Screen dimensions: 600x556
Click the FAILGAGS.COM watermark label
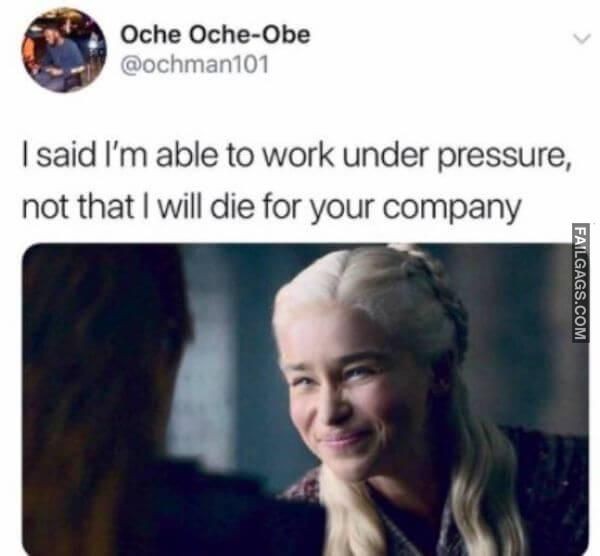click(581, 283)
